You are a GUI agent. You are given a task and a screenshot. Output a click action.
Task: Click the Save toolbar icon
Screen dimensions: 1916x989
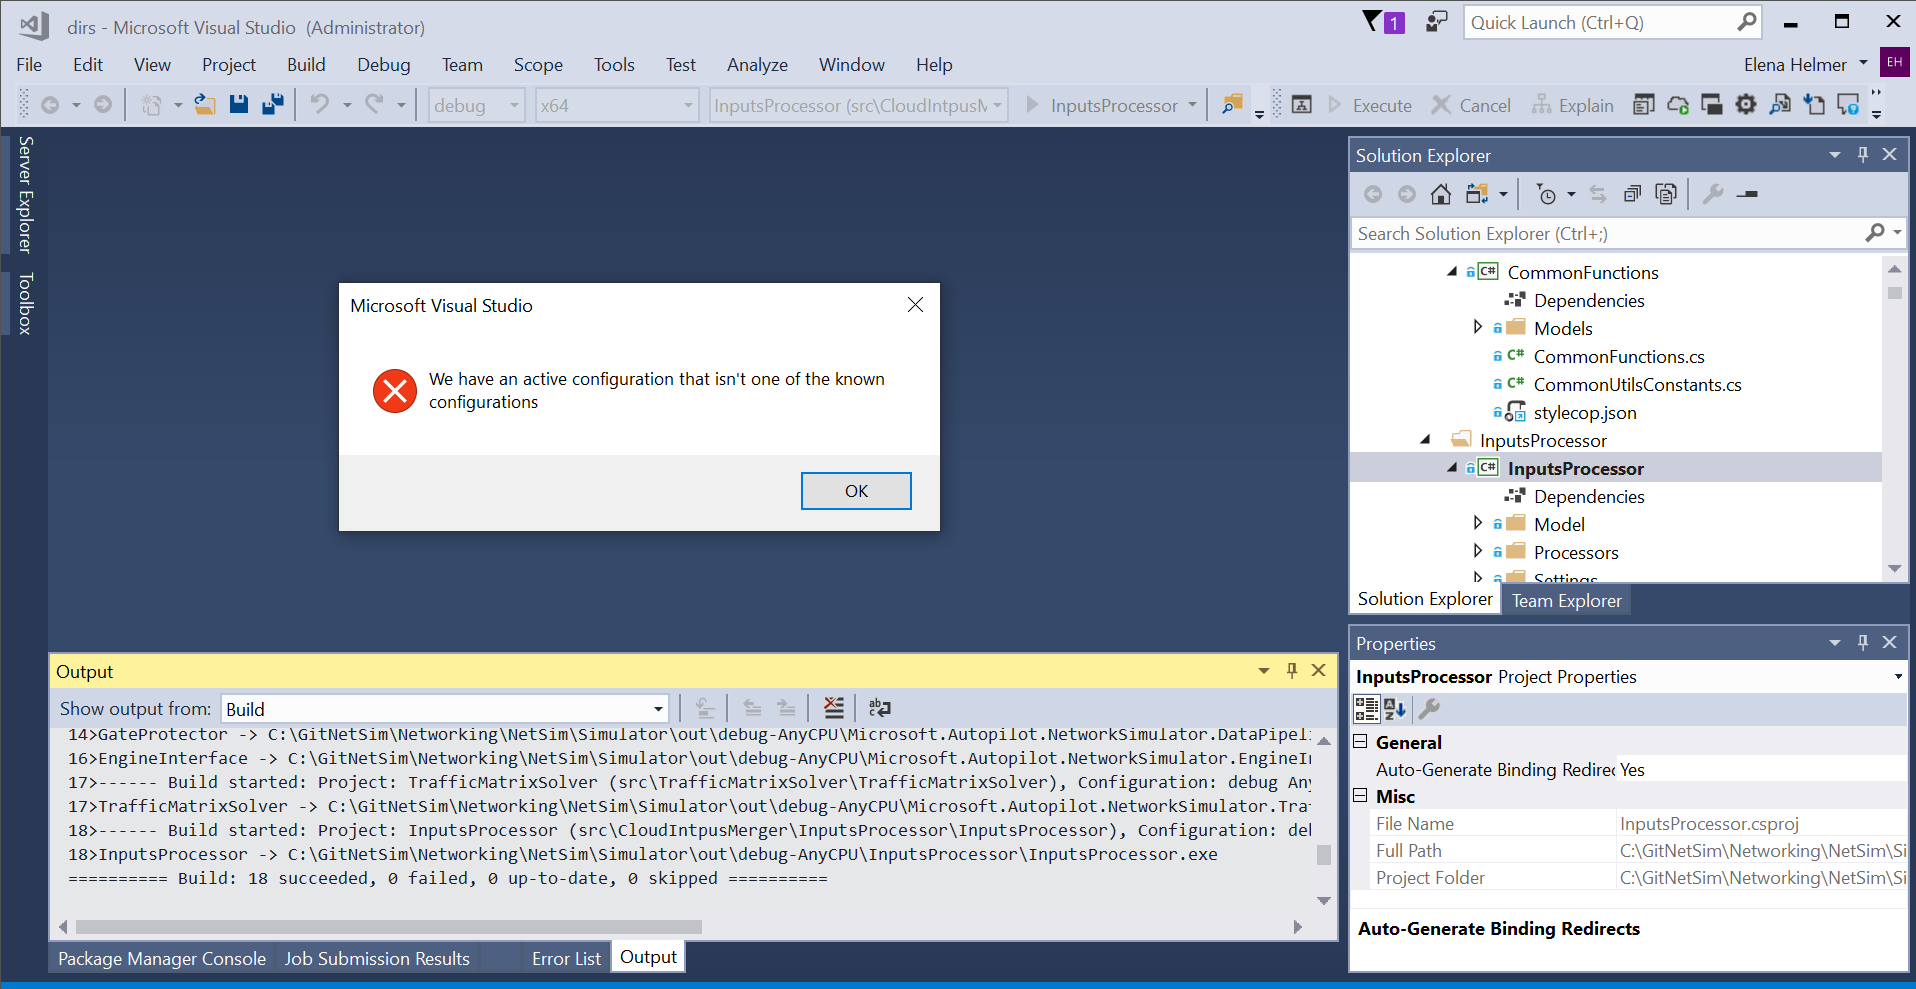pos(239,104)
